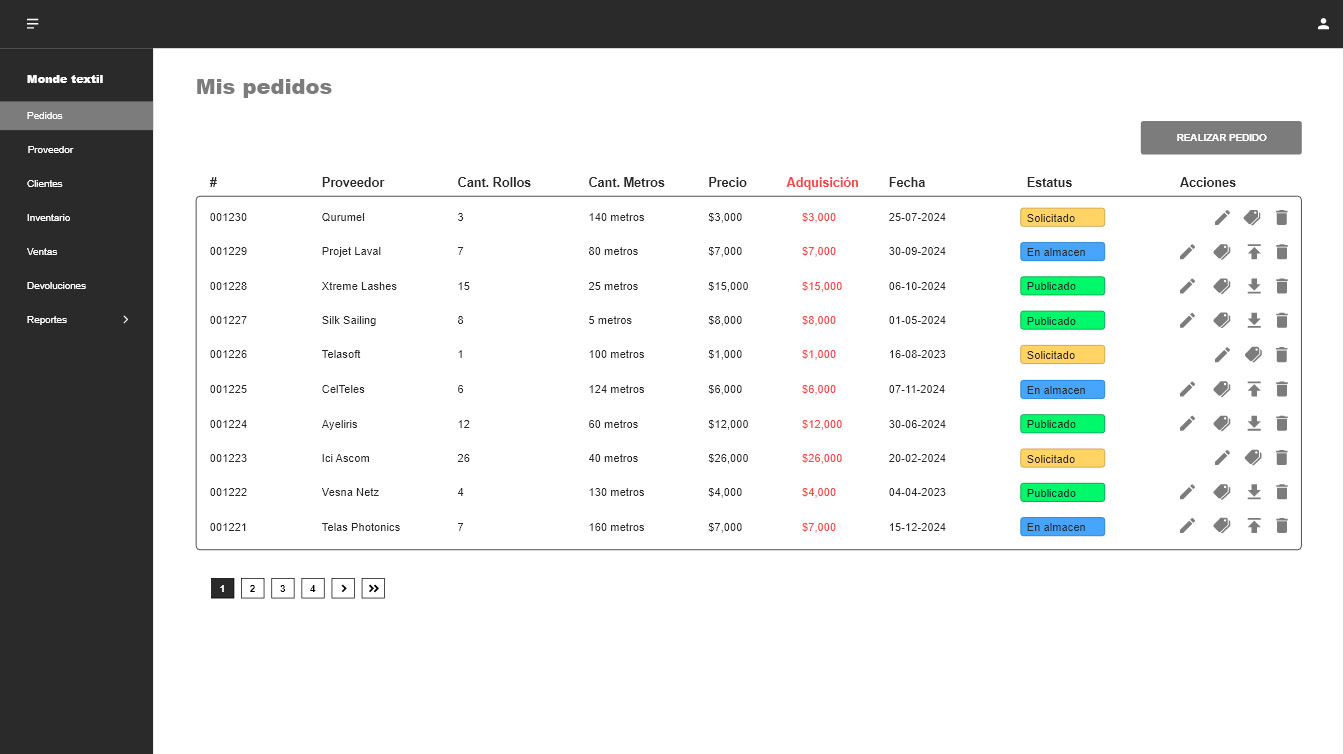This screenshot has width=1344, height=754.
Task: Click supplier name Telas Photonics
Action: click(x=361, y=527)
